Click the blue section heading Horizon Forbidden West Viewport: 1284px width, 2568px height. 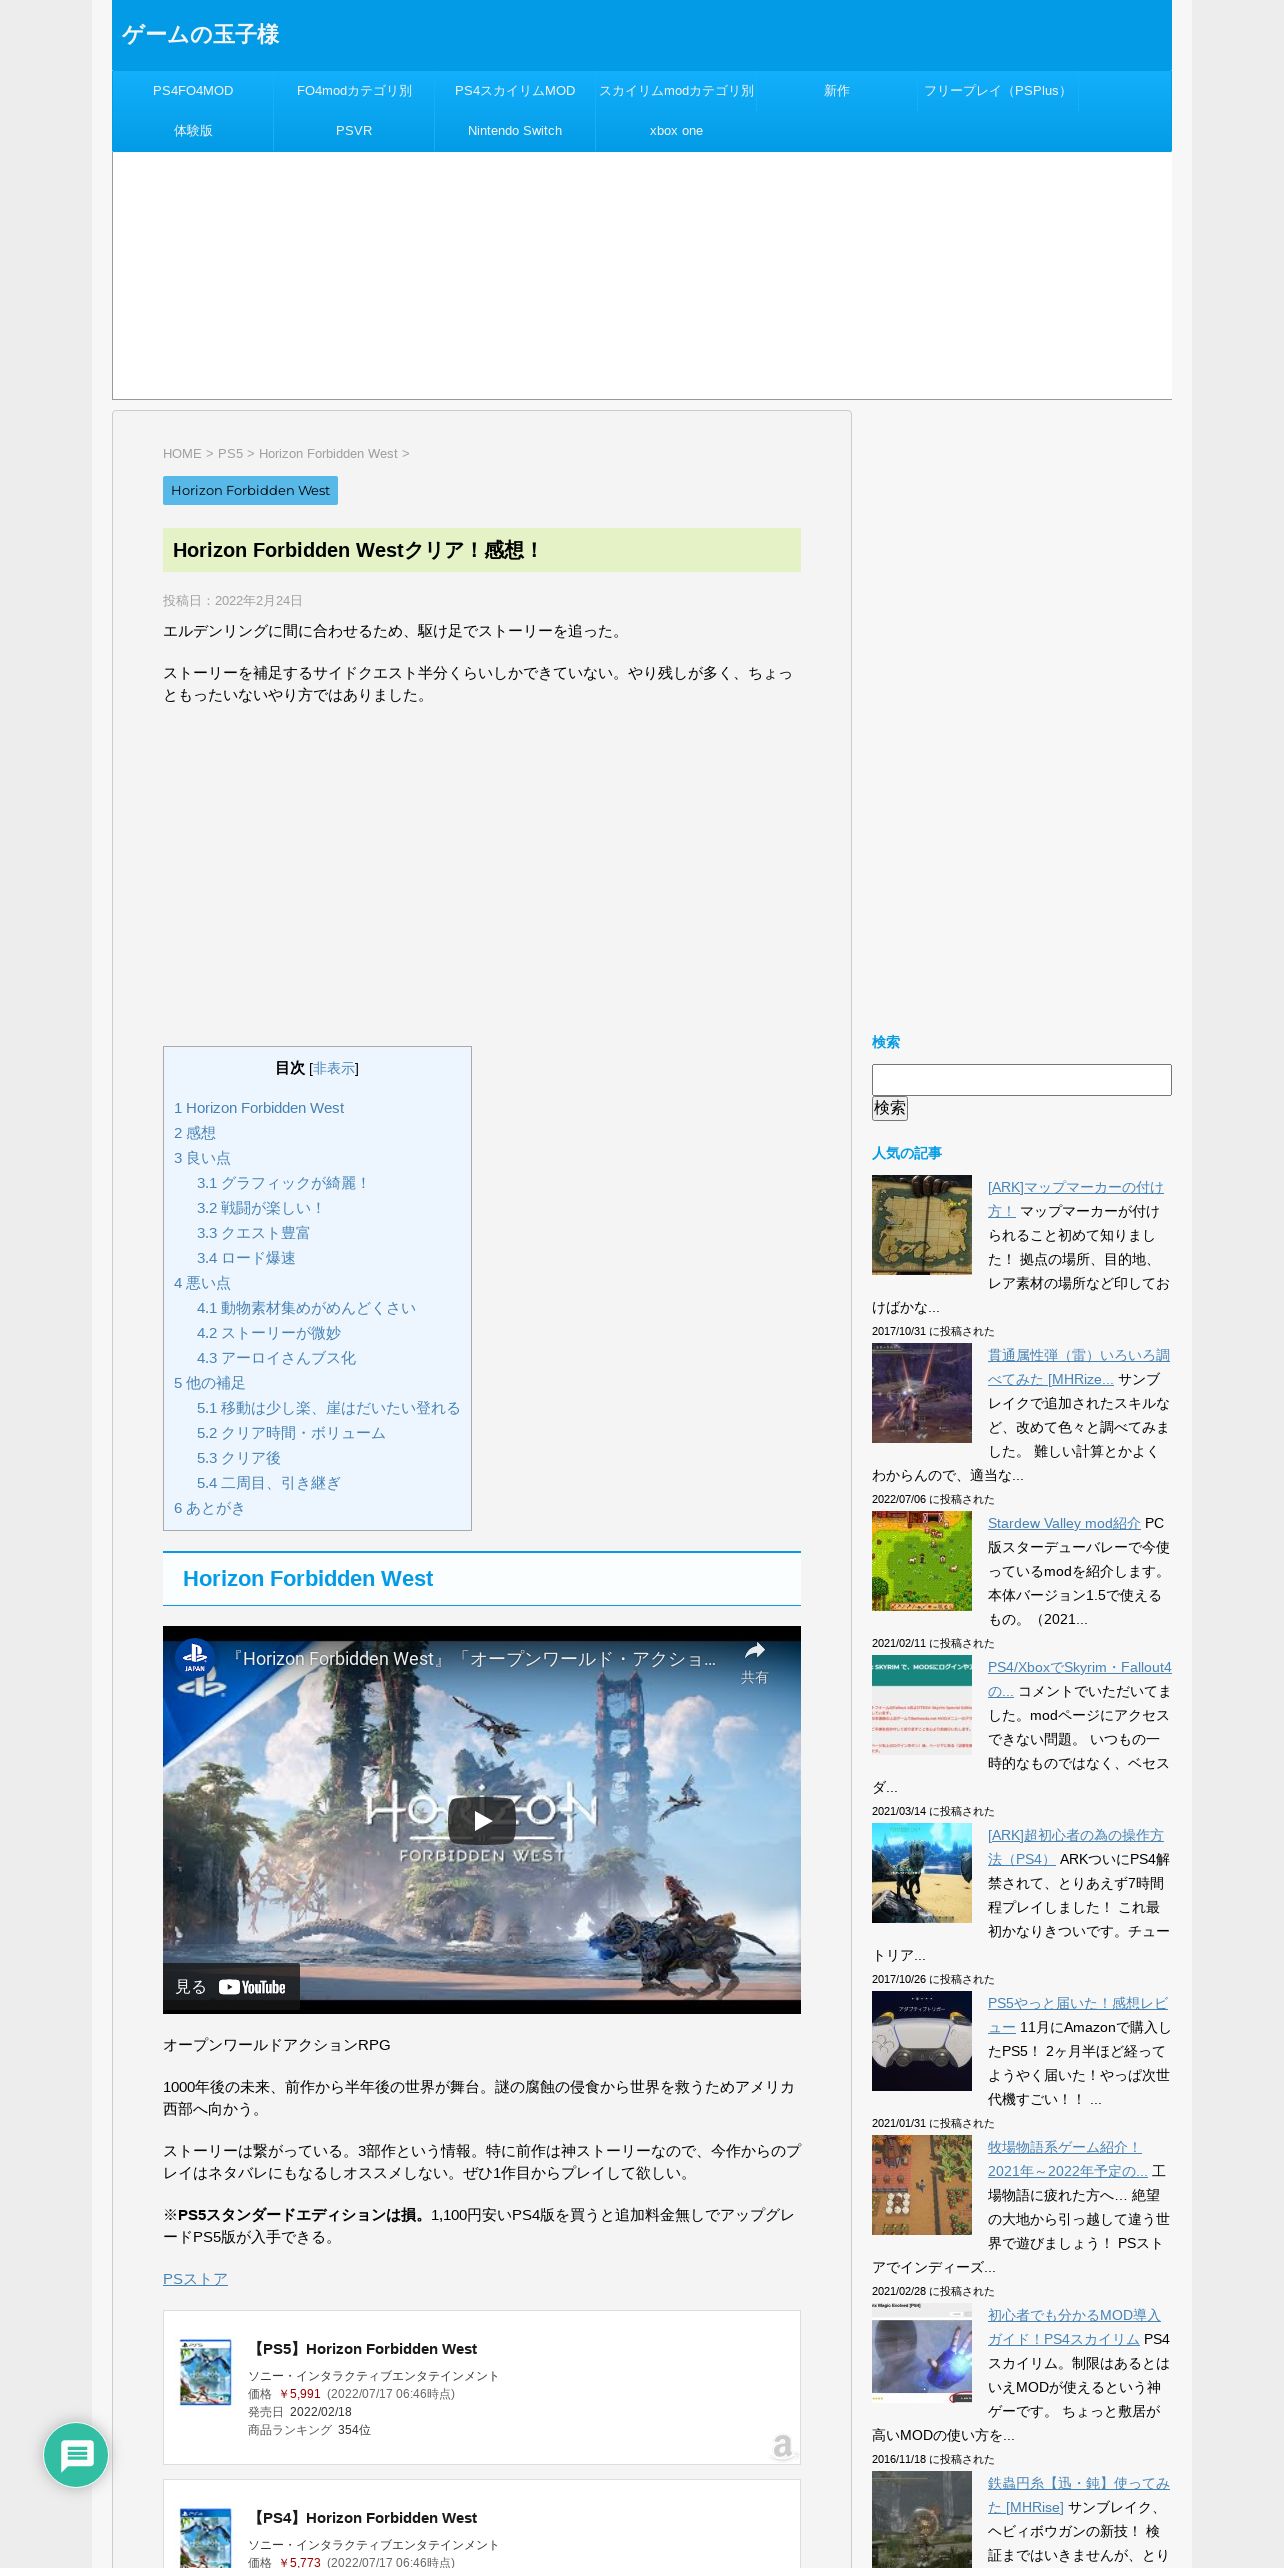coord(308,1579)
